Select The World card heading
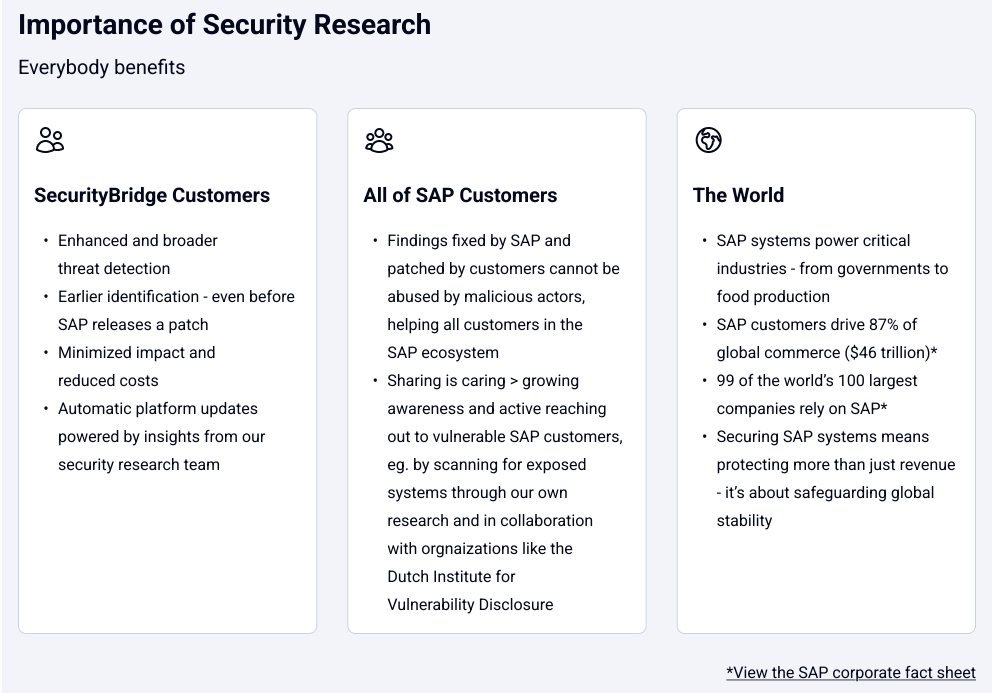 (x=738, y=195)
